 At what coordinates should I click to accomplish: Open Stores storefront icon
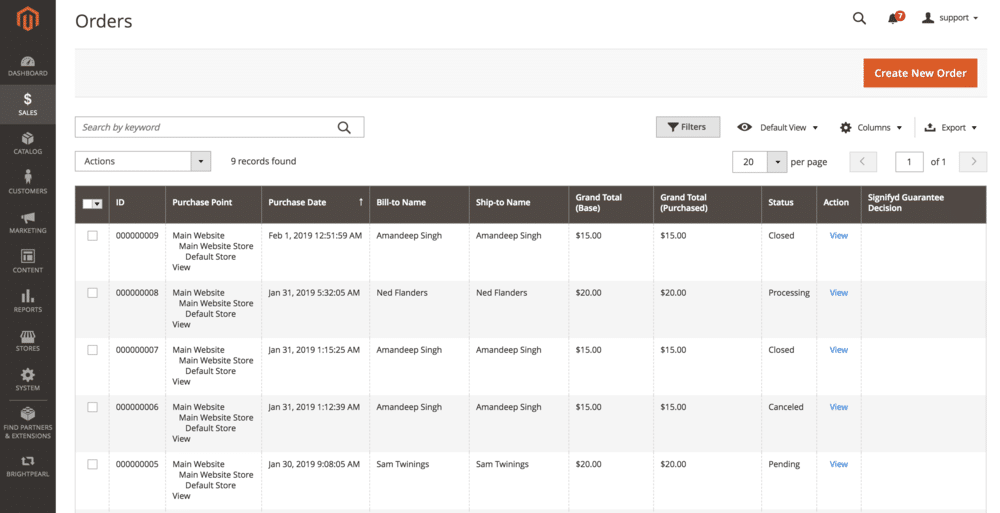(27, 336)
